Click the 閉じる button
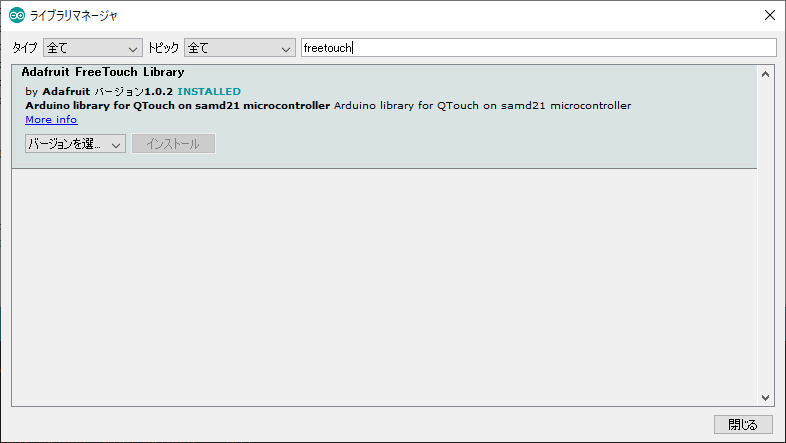 (x=743, y=424)
